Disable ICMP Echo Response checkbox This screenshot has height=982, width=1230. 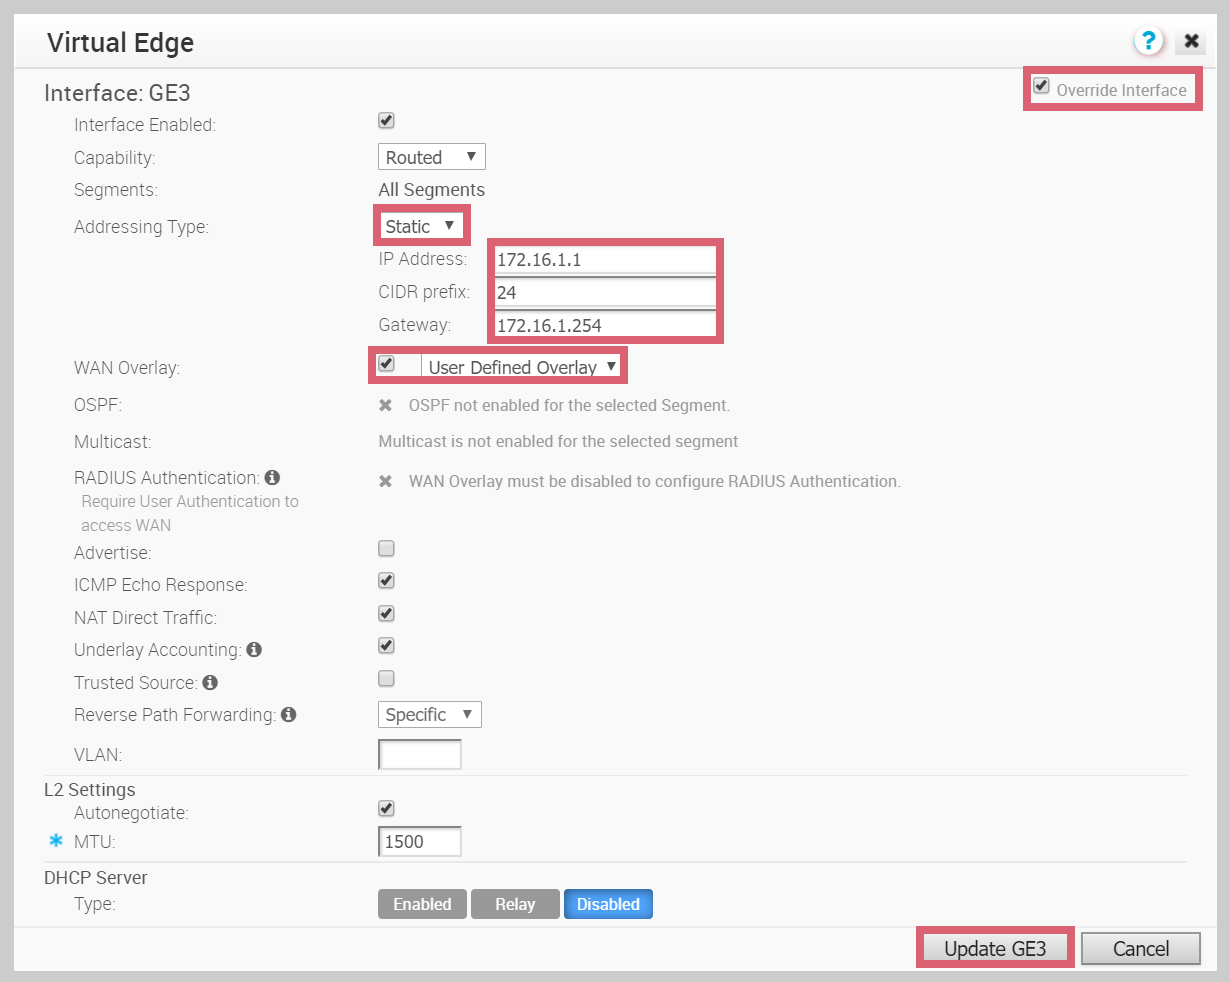pos(386,581)
